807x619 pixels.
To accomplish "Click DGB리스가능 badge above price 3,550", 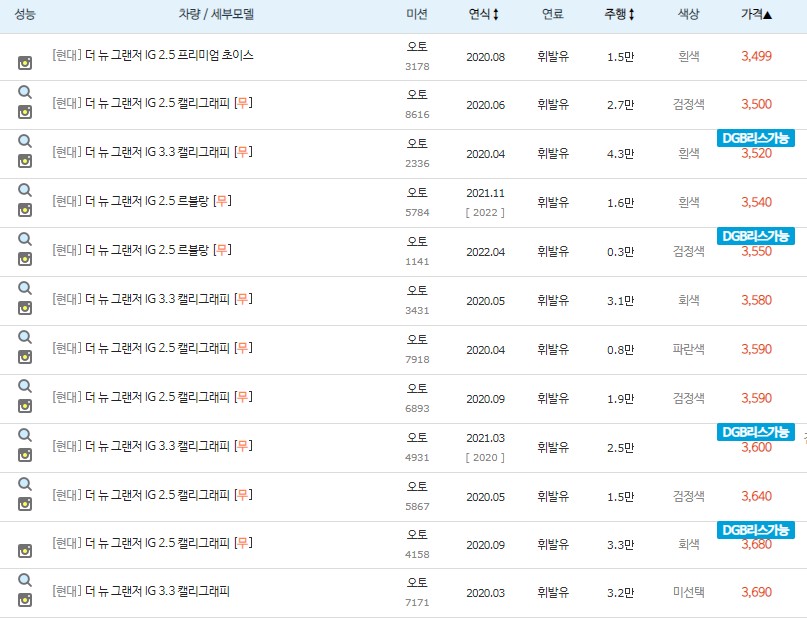I will coord(756,236).
